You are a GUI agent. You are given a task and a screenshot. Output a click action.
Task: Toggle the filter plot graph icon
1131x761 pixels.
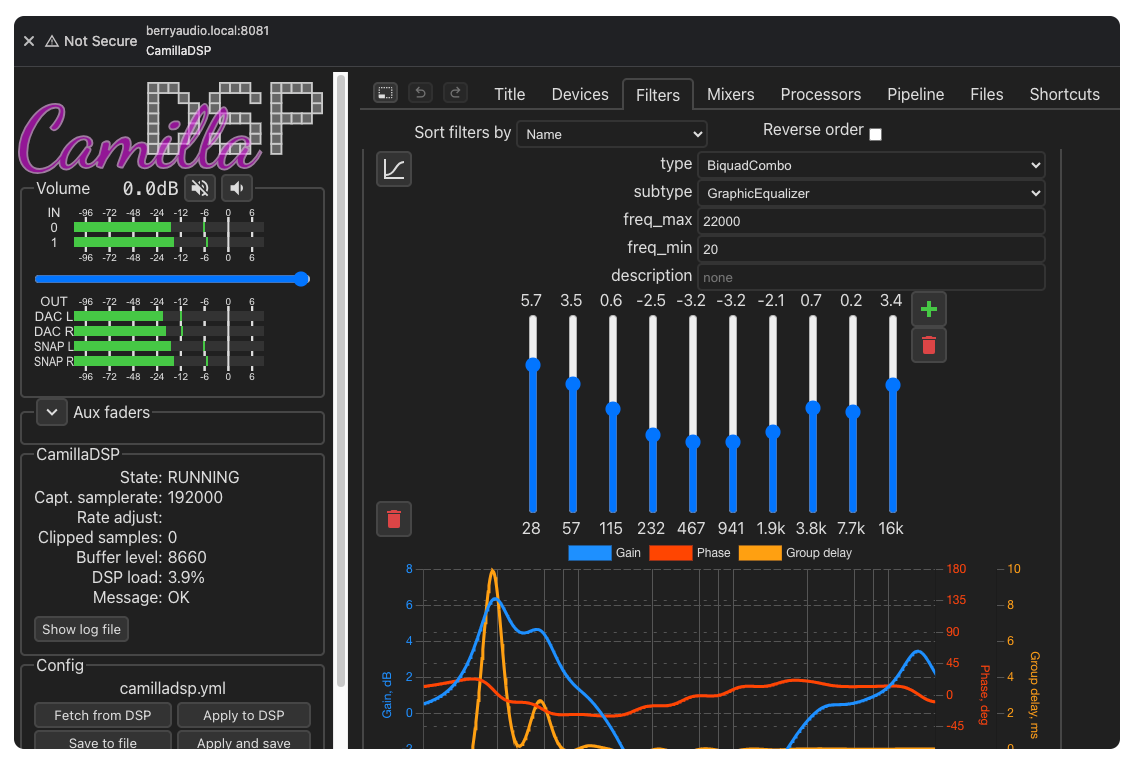click(394, 169)
